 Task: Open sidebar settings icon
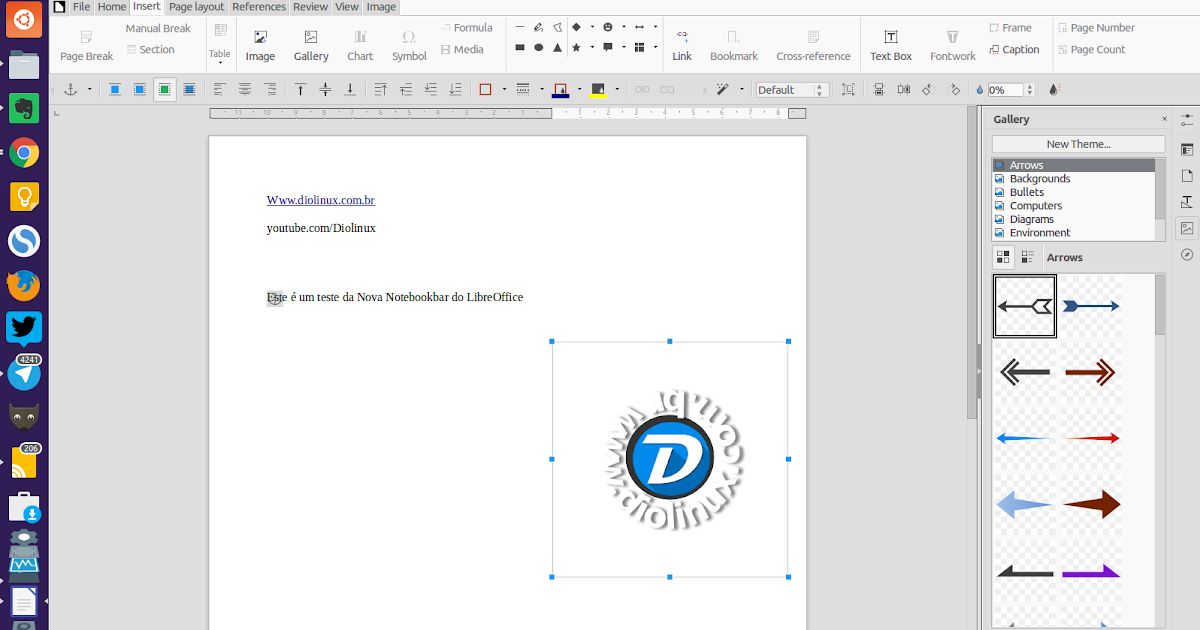[x=1187, y=119]
